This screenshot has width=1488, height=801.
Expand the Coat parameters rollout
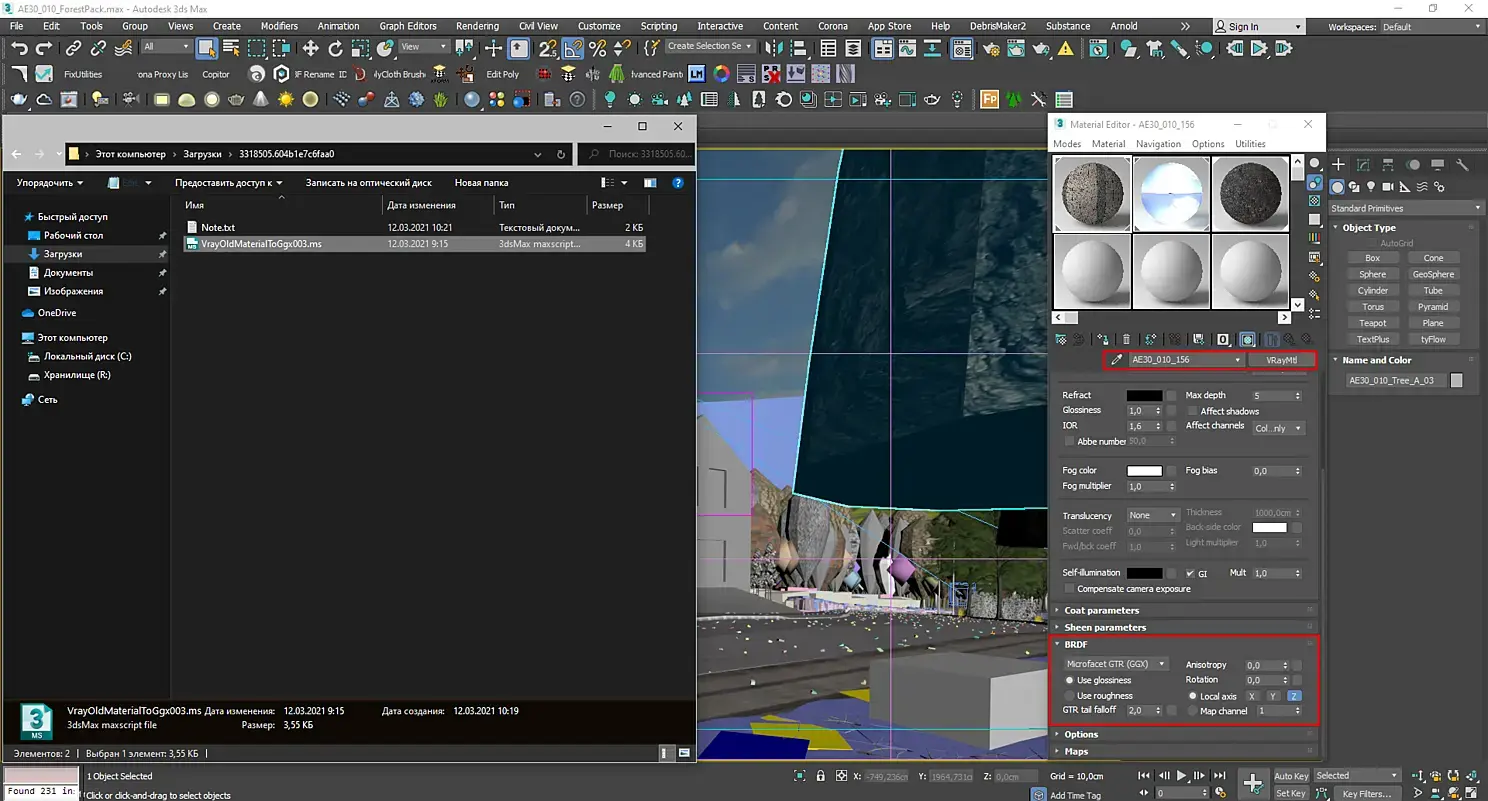pos(1101,610)
